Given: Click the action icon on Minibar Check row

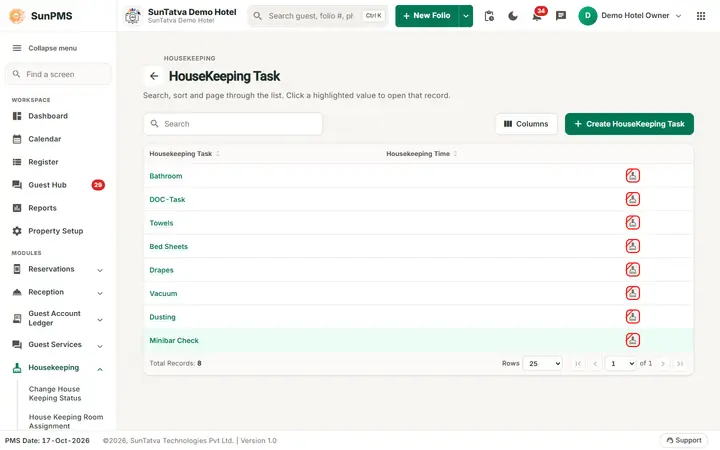Looking at the screenshot, I should [x=633, y=340].
